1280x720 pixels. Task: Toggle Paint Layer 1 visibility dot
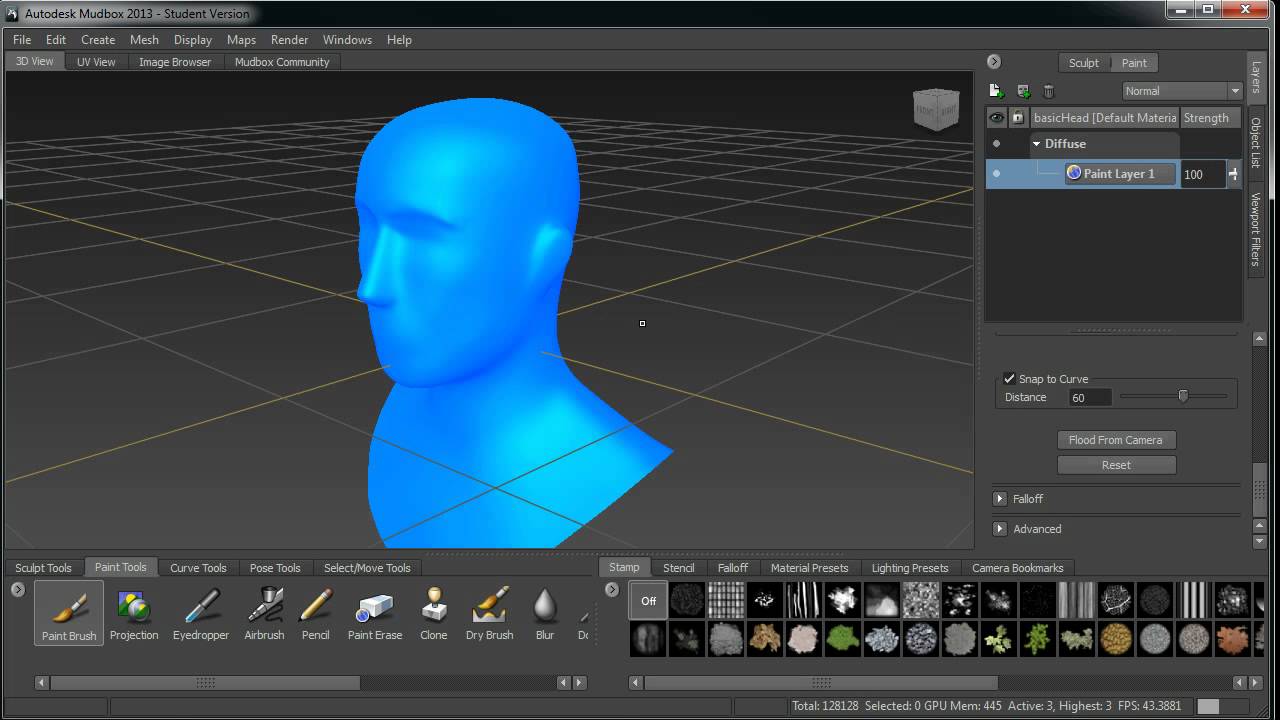coord(996,173)
